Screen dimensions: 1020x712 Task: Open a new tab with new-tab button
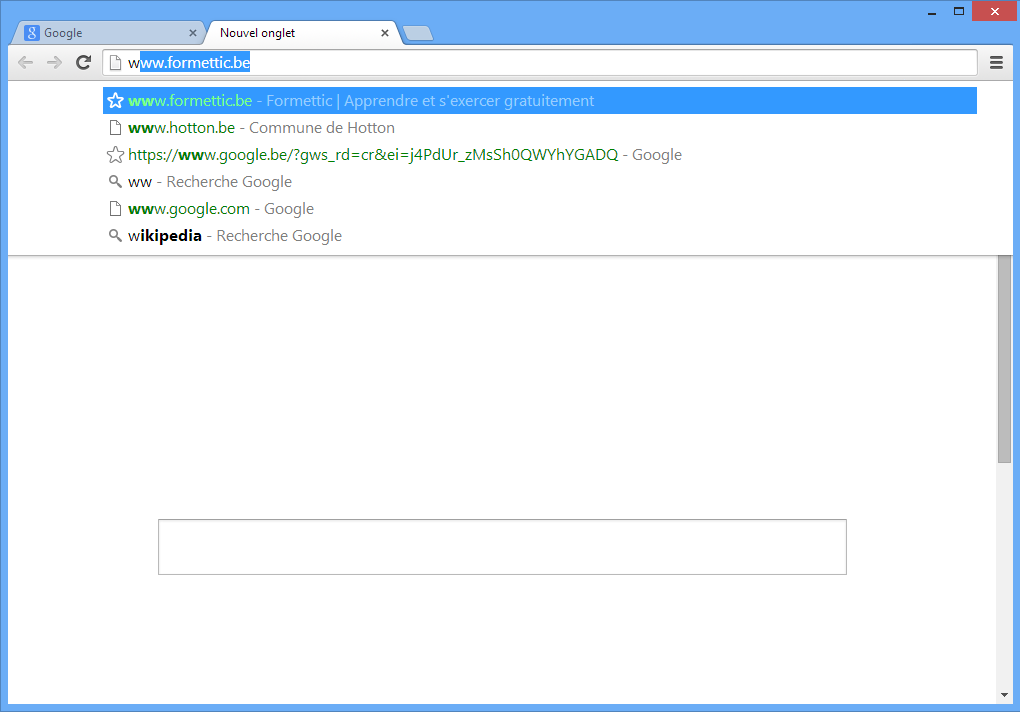point(418,33)
